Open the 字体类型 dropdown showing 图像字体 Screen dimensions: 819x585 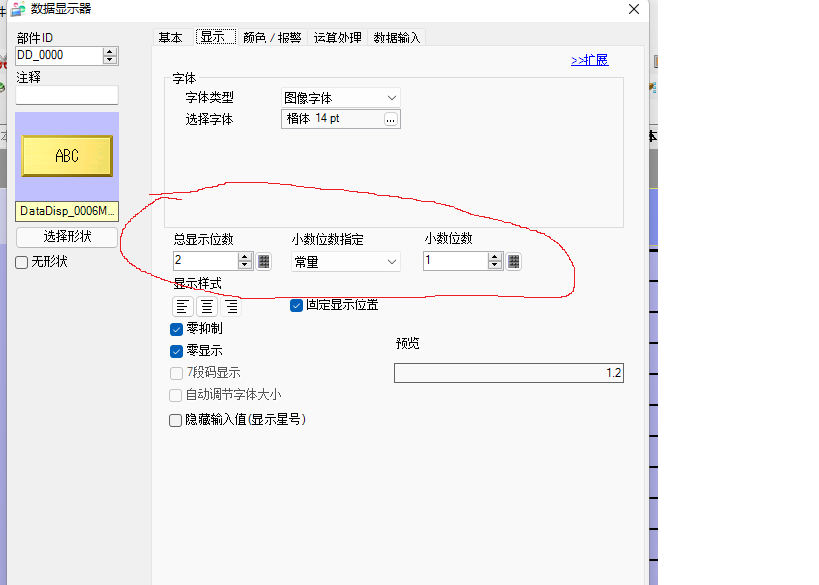pos(341,98)
